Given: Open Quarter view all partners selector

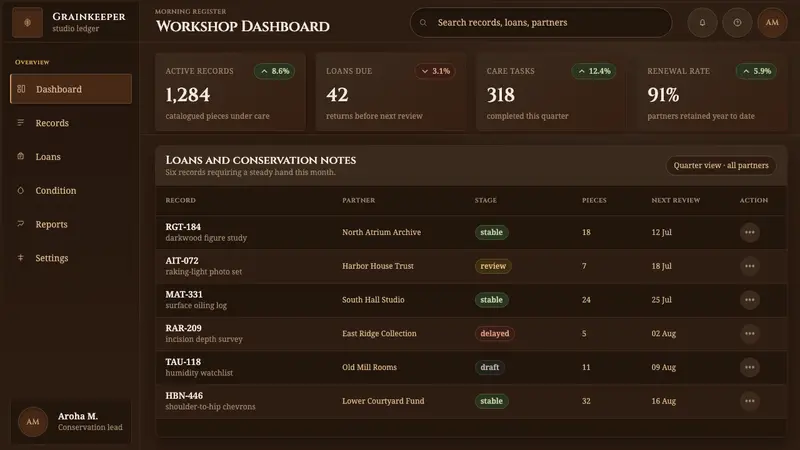Looking at the screenshot, I should pos(720,165).
